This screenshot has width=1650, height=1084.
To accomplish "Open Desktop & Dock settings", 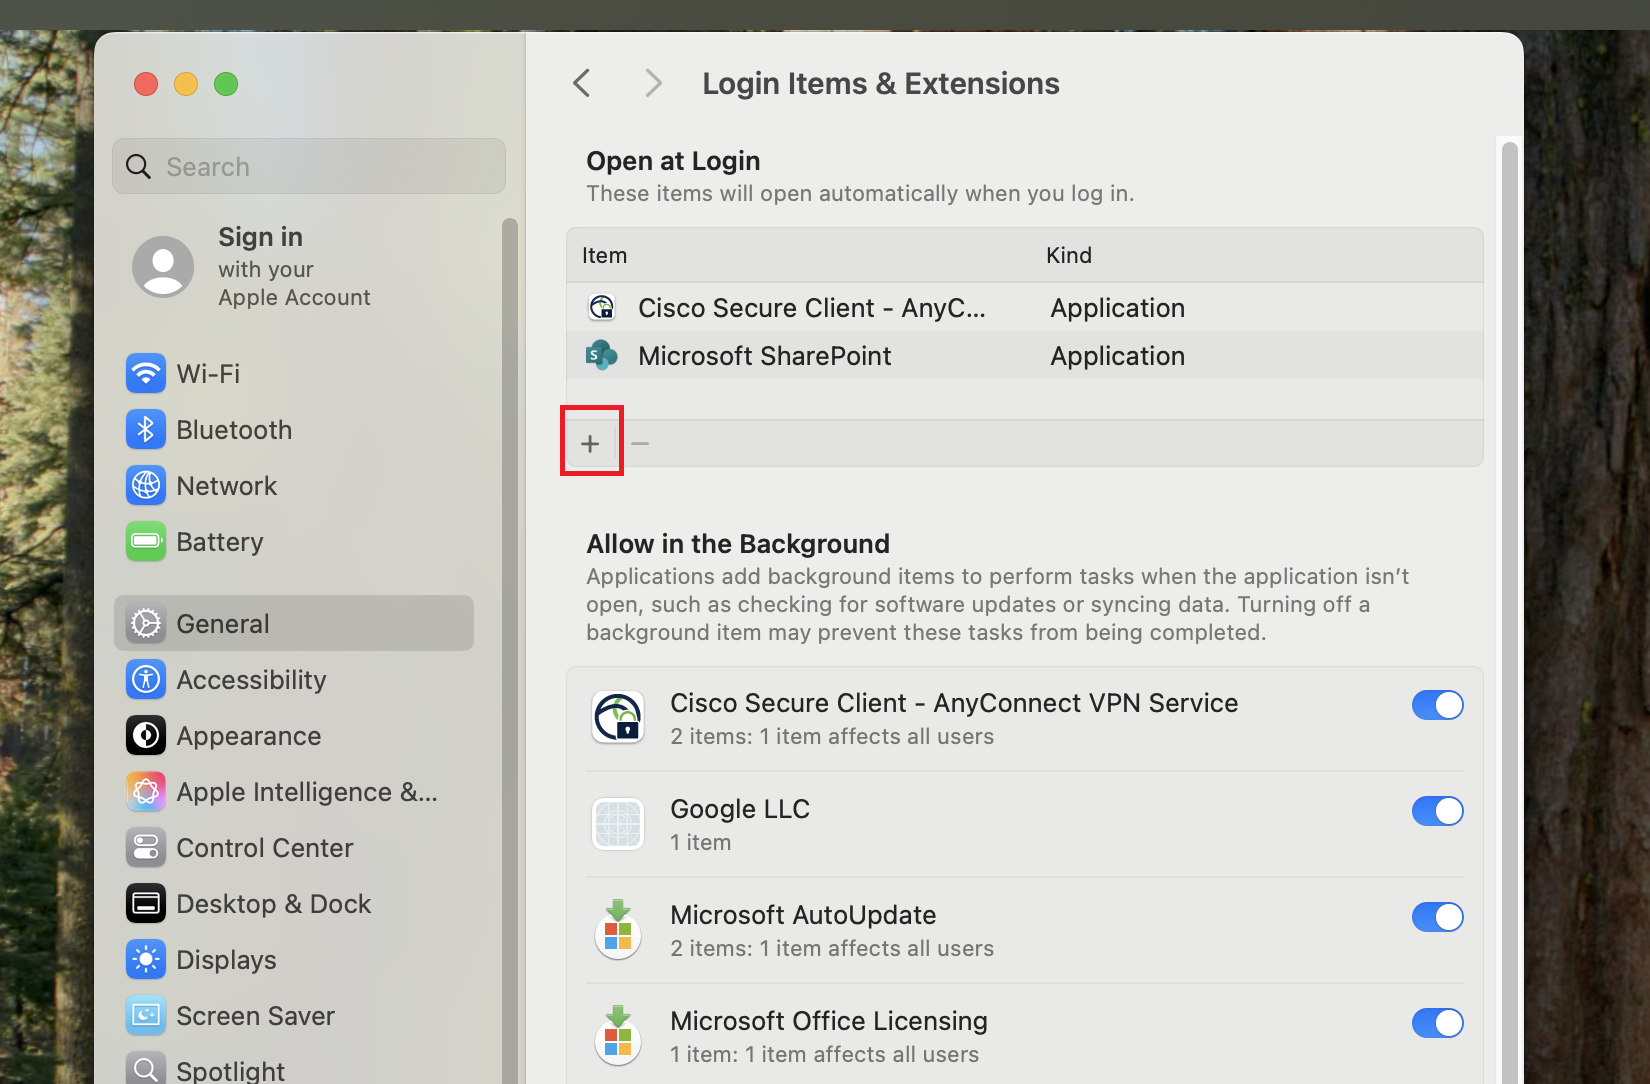I will (273, 904).
